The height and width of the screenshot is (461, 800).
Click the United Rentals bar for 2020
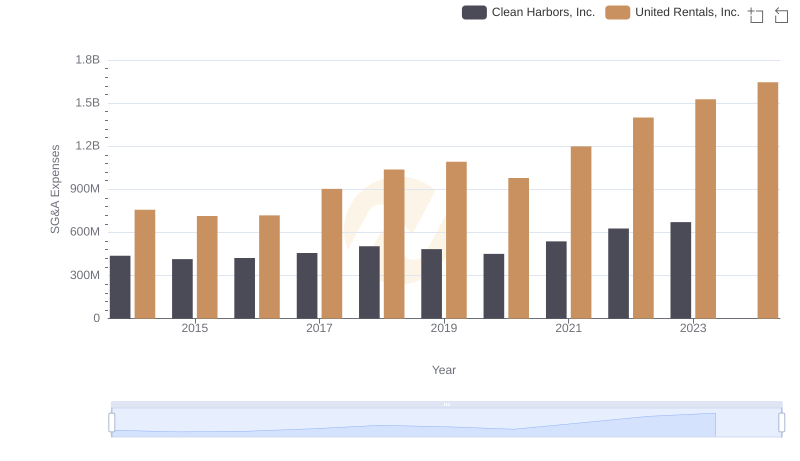pos(518,248)
